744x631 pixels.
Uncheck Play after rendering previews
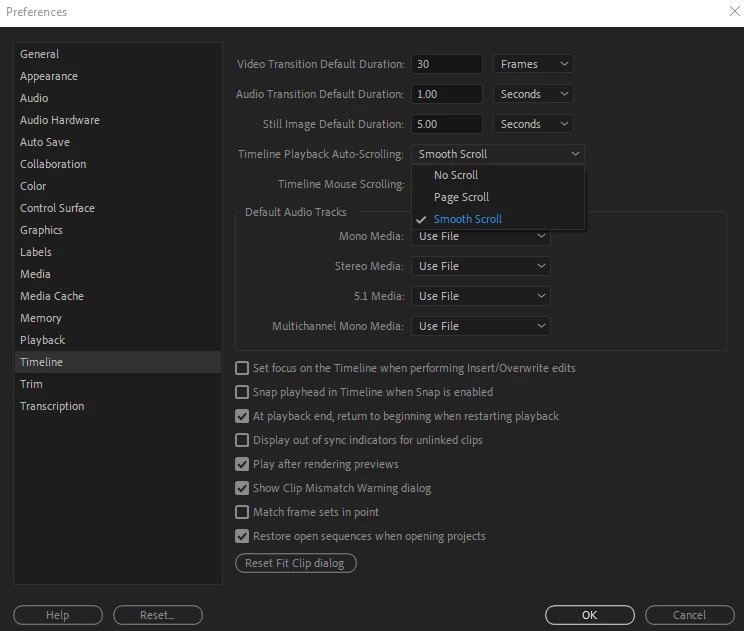tap(242, 464)
